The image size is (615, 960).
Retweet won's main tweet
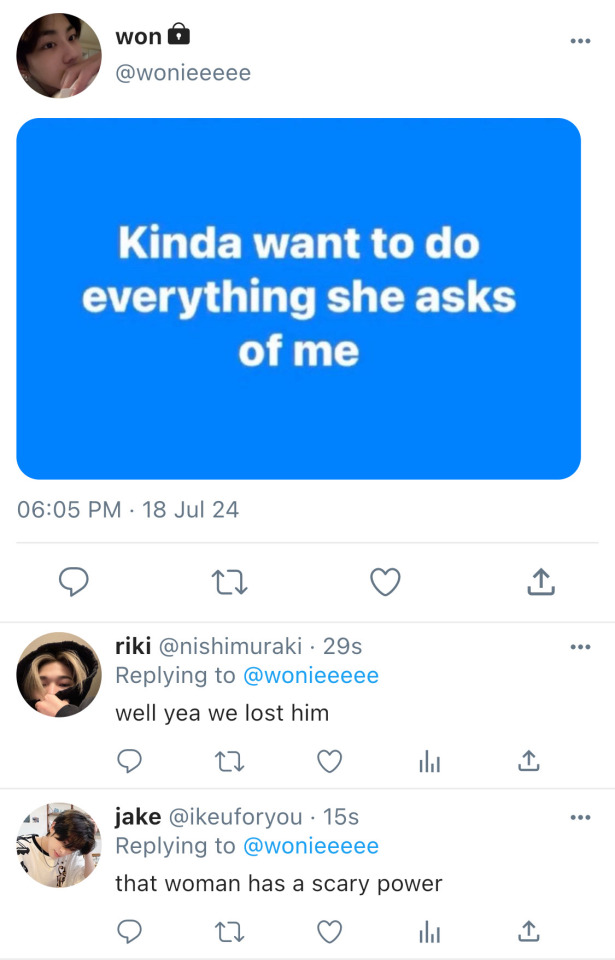(231, 581)
